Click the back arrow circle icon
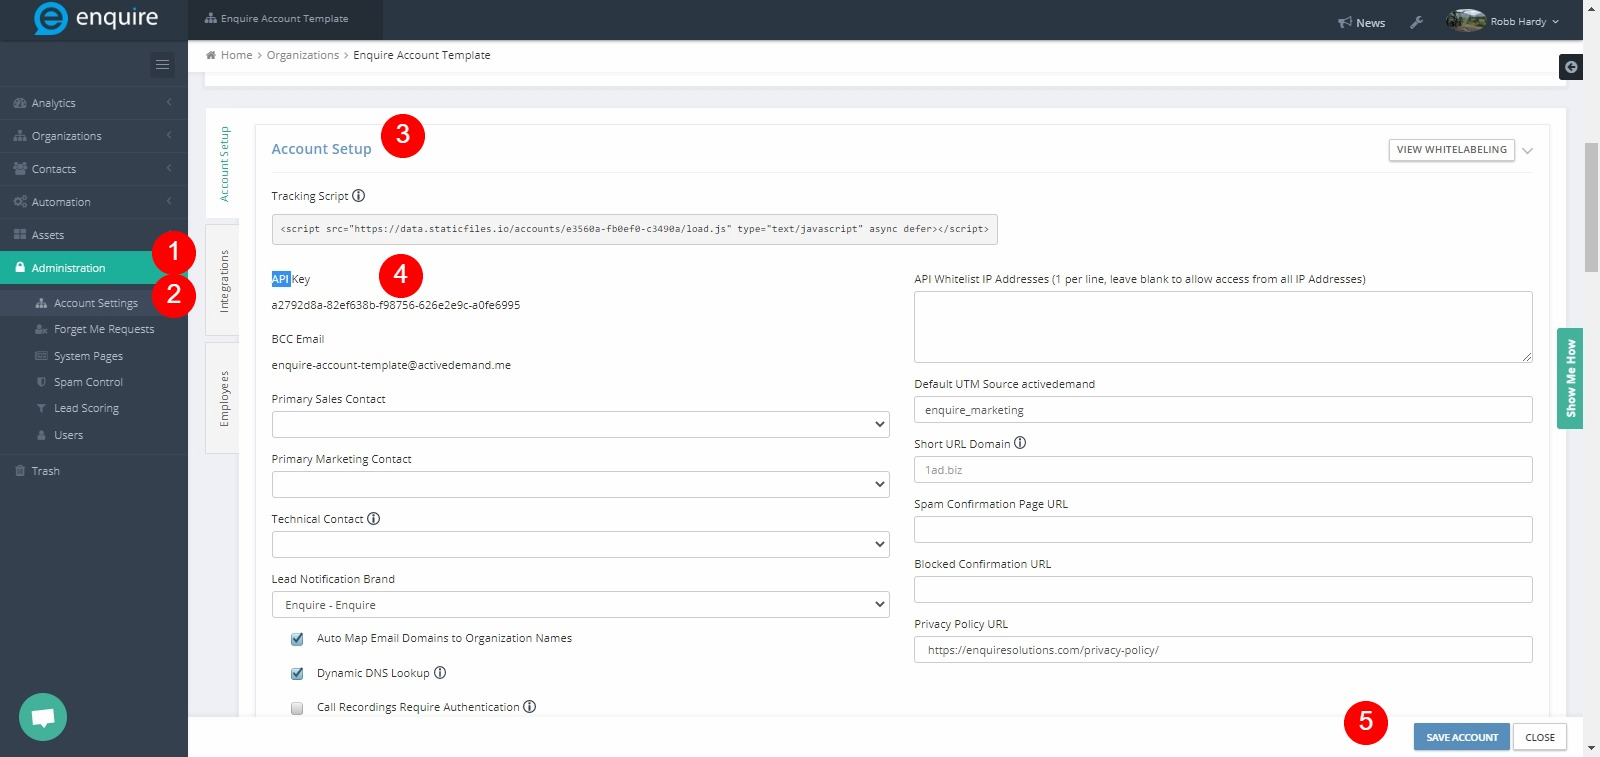The height and width of the screenshot is (757, 1600). [x=1571, y=67]
